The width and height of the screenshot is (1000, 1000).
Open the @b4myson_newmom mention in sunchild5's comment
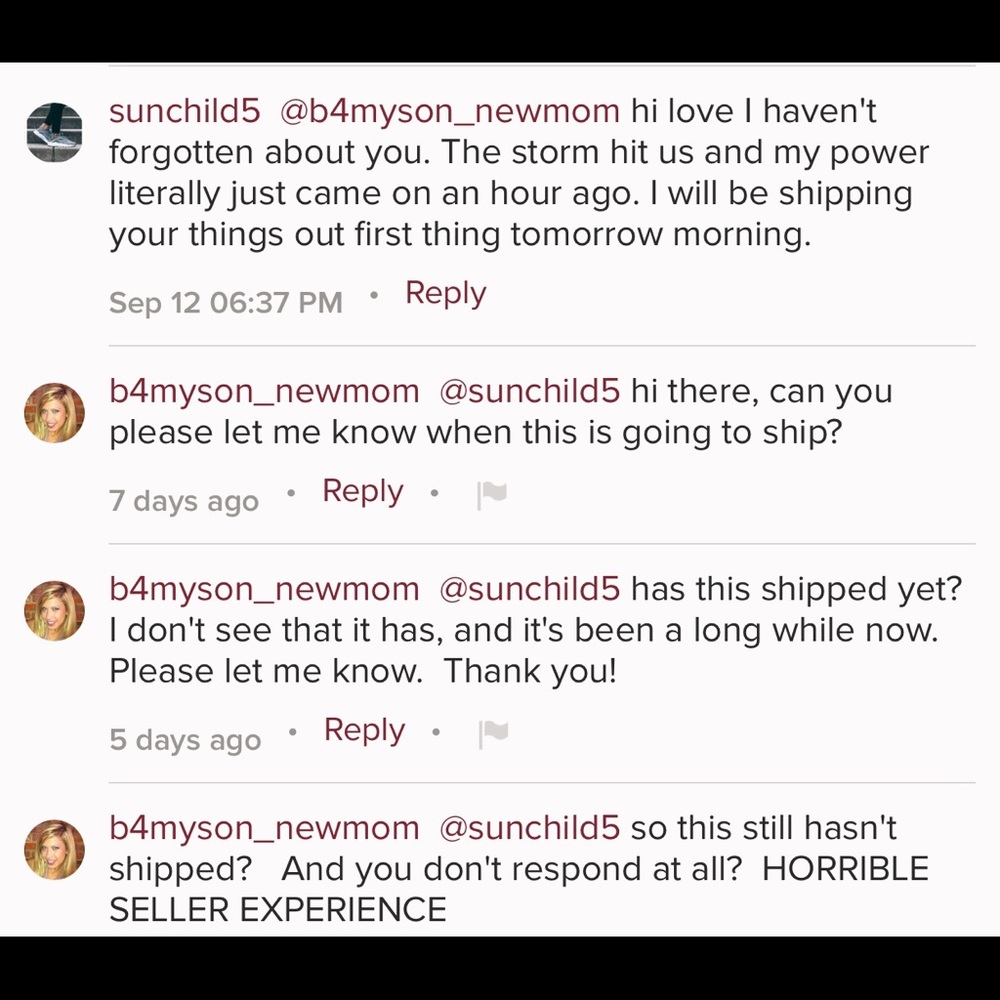450,112
